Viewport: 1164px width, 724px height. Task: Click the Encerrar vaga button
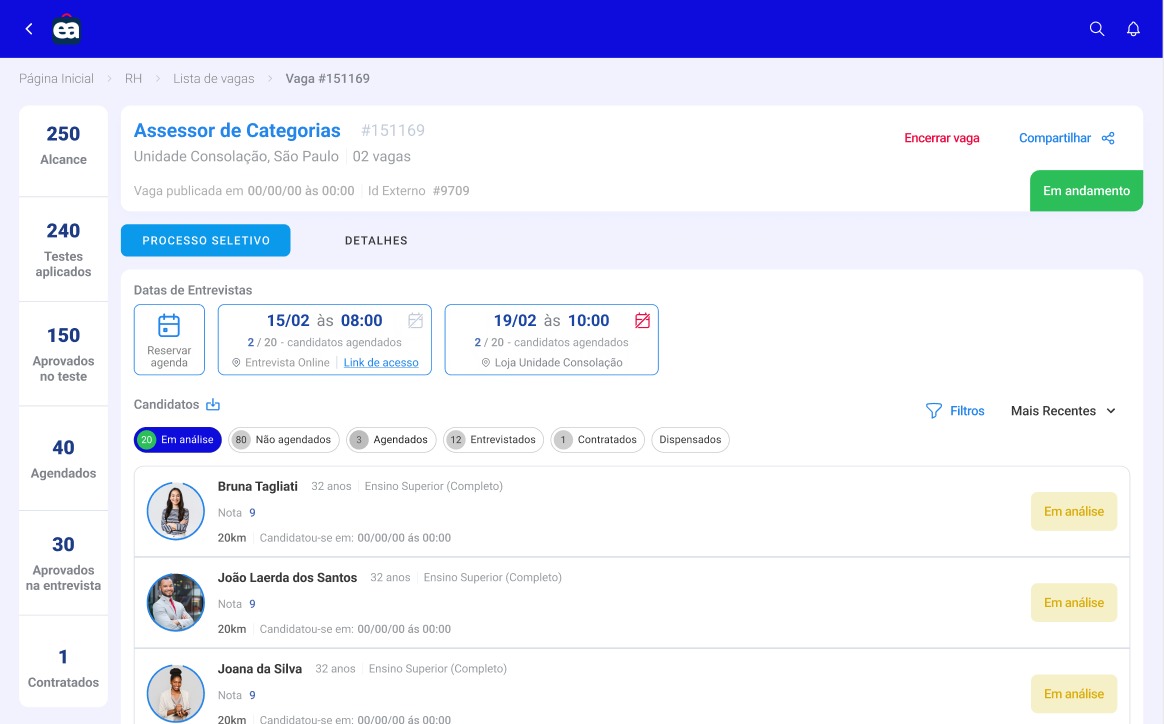click(941, 138)
